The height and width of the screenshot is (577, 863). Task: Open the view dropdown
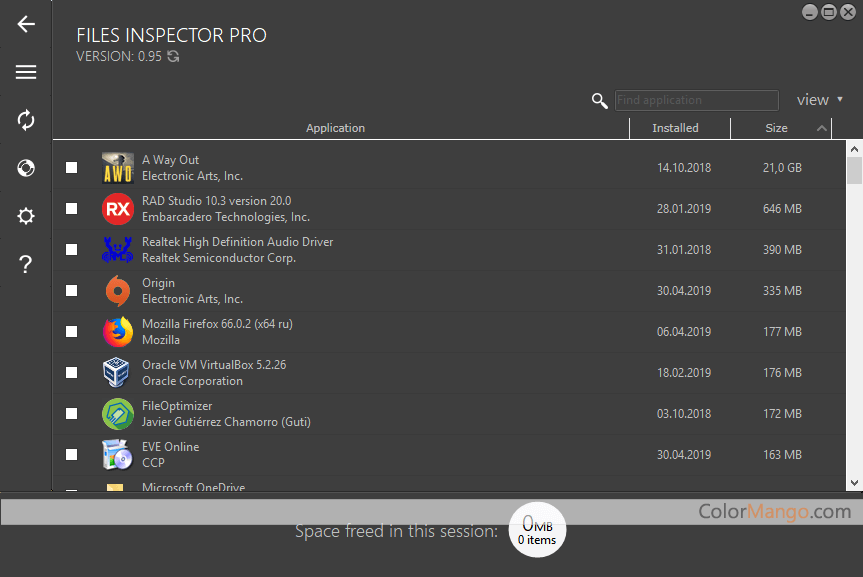(819, 100)
